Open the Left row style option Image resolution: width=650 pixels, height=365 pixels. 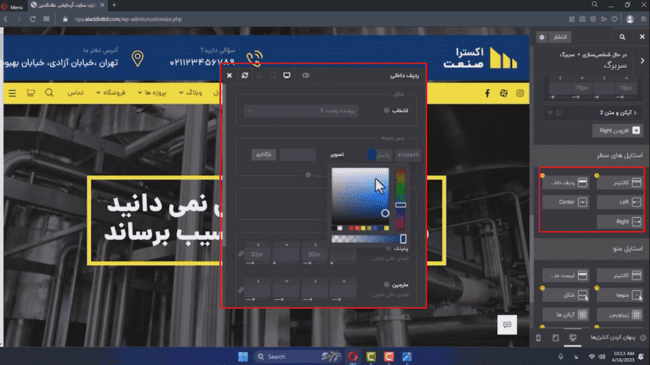pyautogui.click(x=619, y=202)
